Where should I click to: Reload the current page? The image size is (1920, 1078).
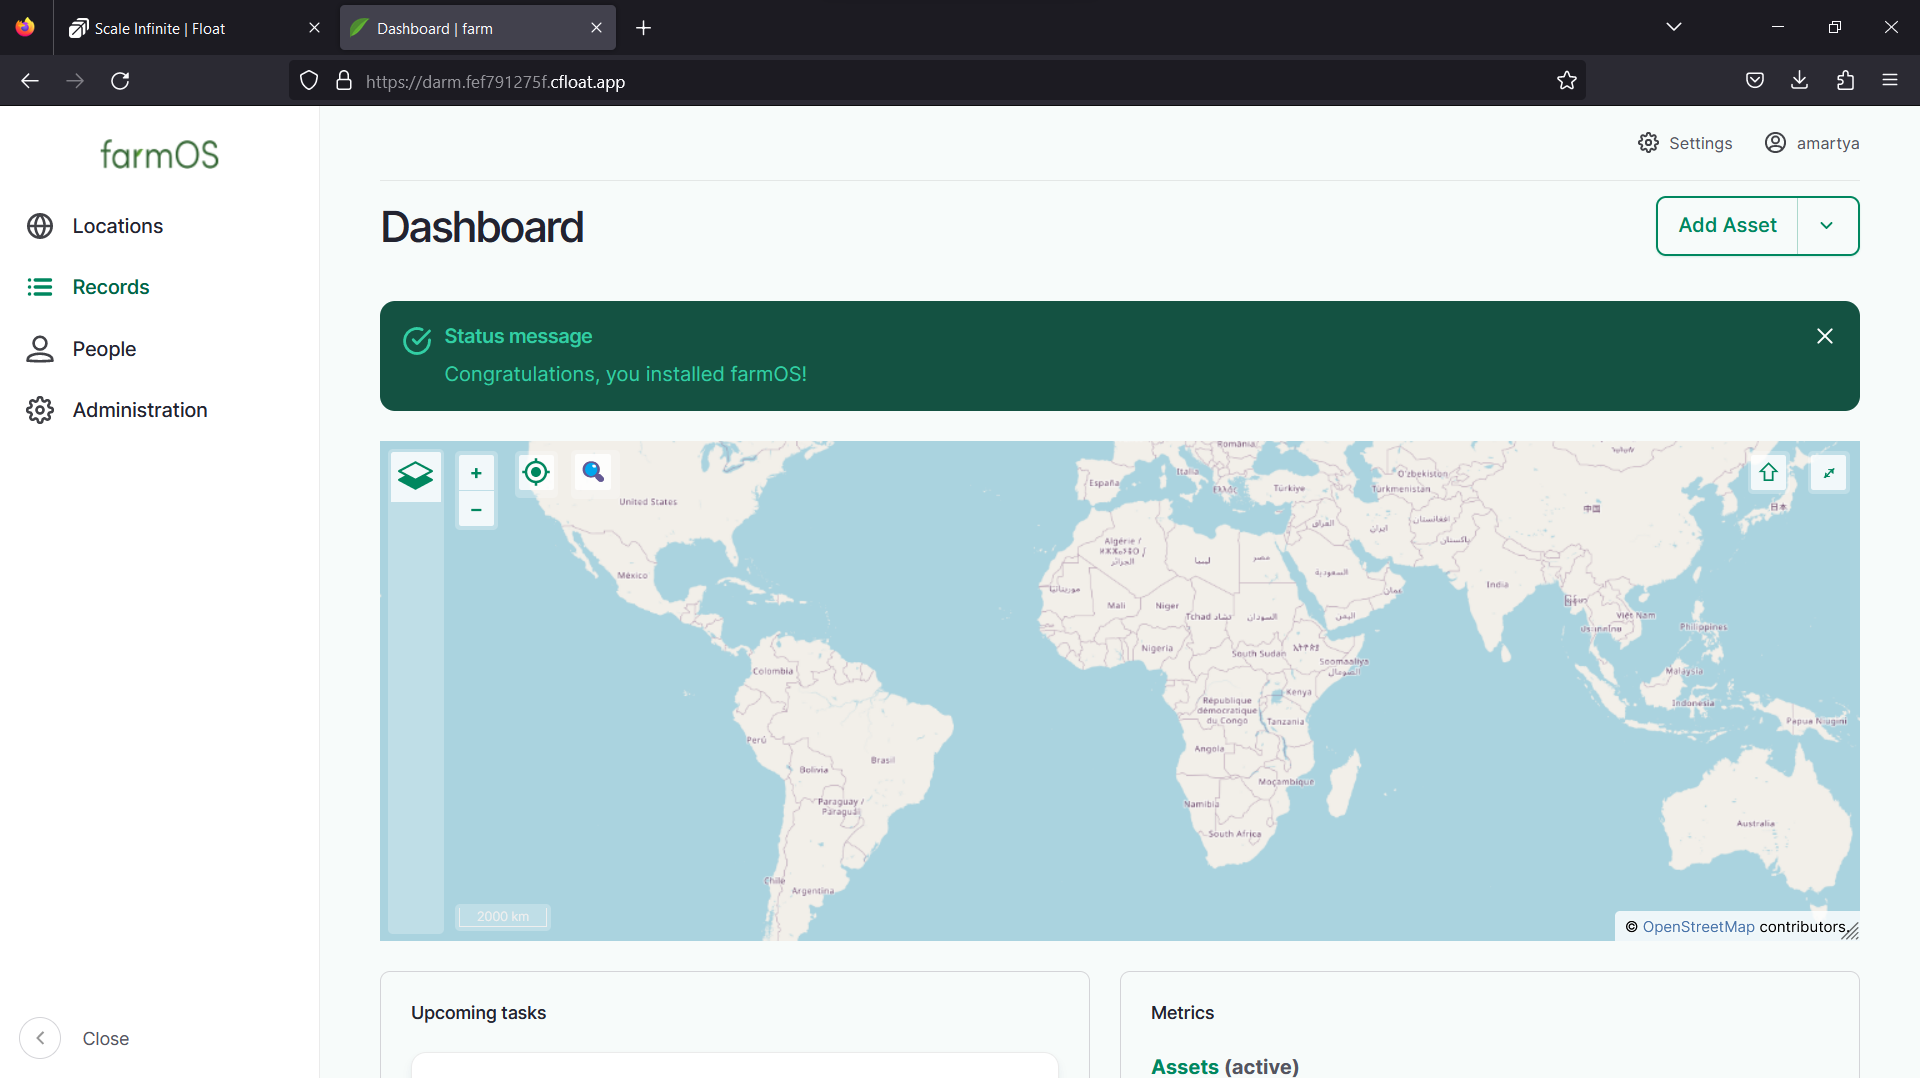tap(120, 81)
